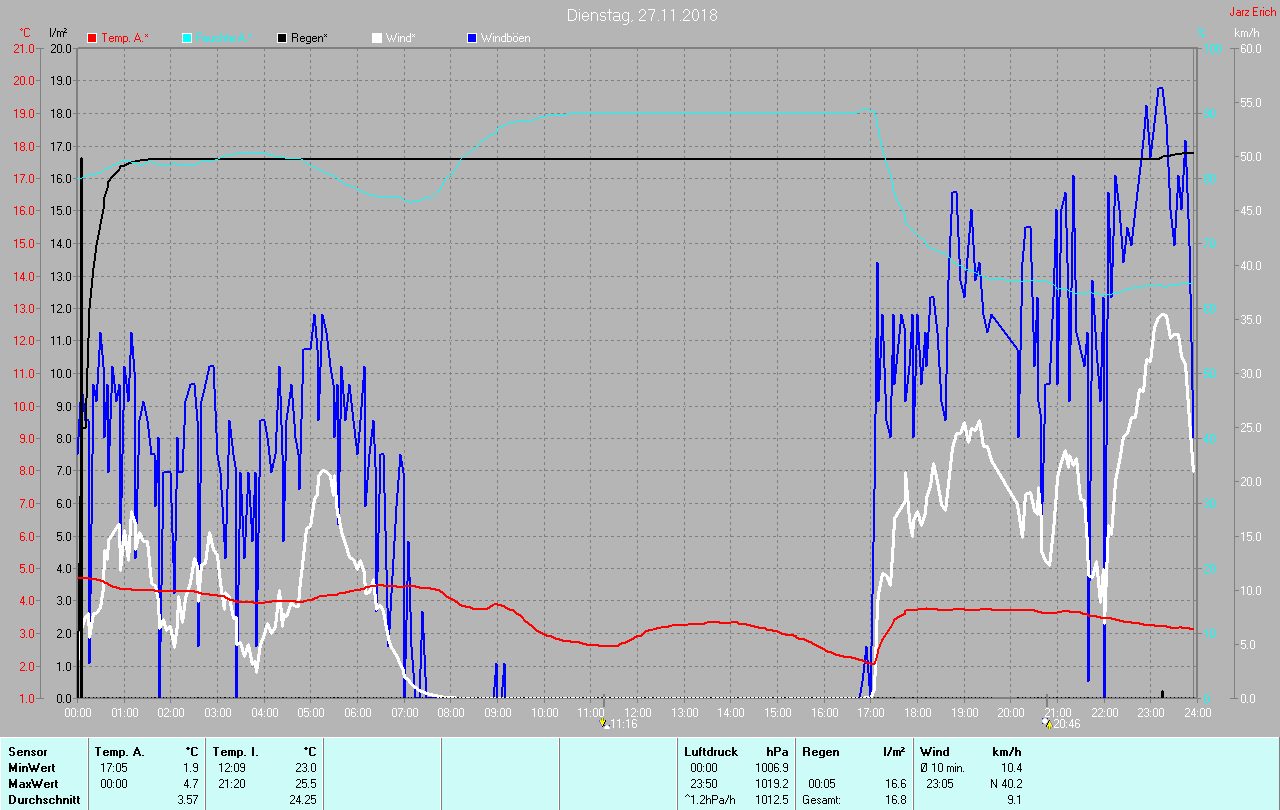Click the 20:46 time label below the axis

pyautogui.click(x=1066, y=724)
